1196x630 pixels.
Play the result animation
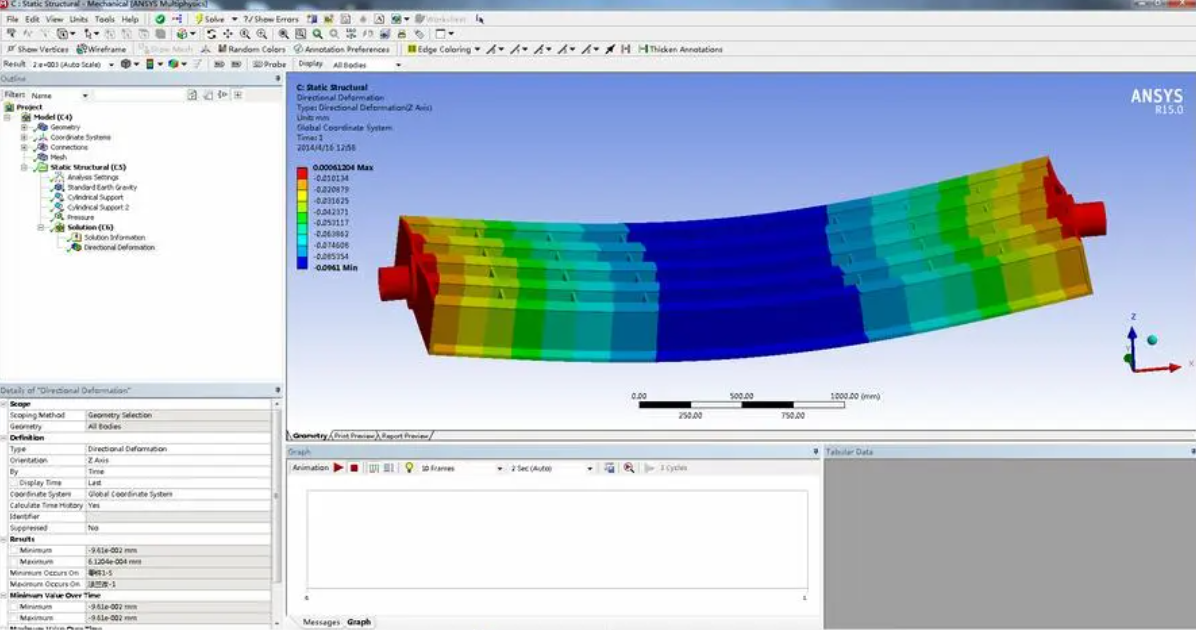point(338,468)
